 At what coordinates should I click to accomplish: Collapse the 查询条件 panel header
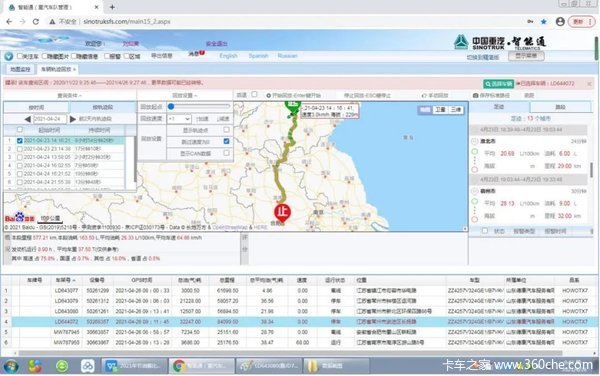coord(70,95)
